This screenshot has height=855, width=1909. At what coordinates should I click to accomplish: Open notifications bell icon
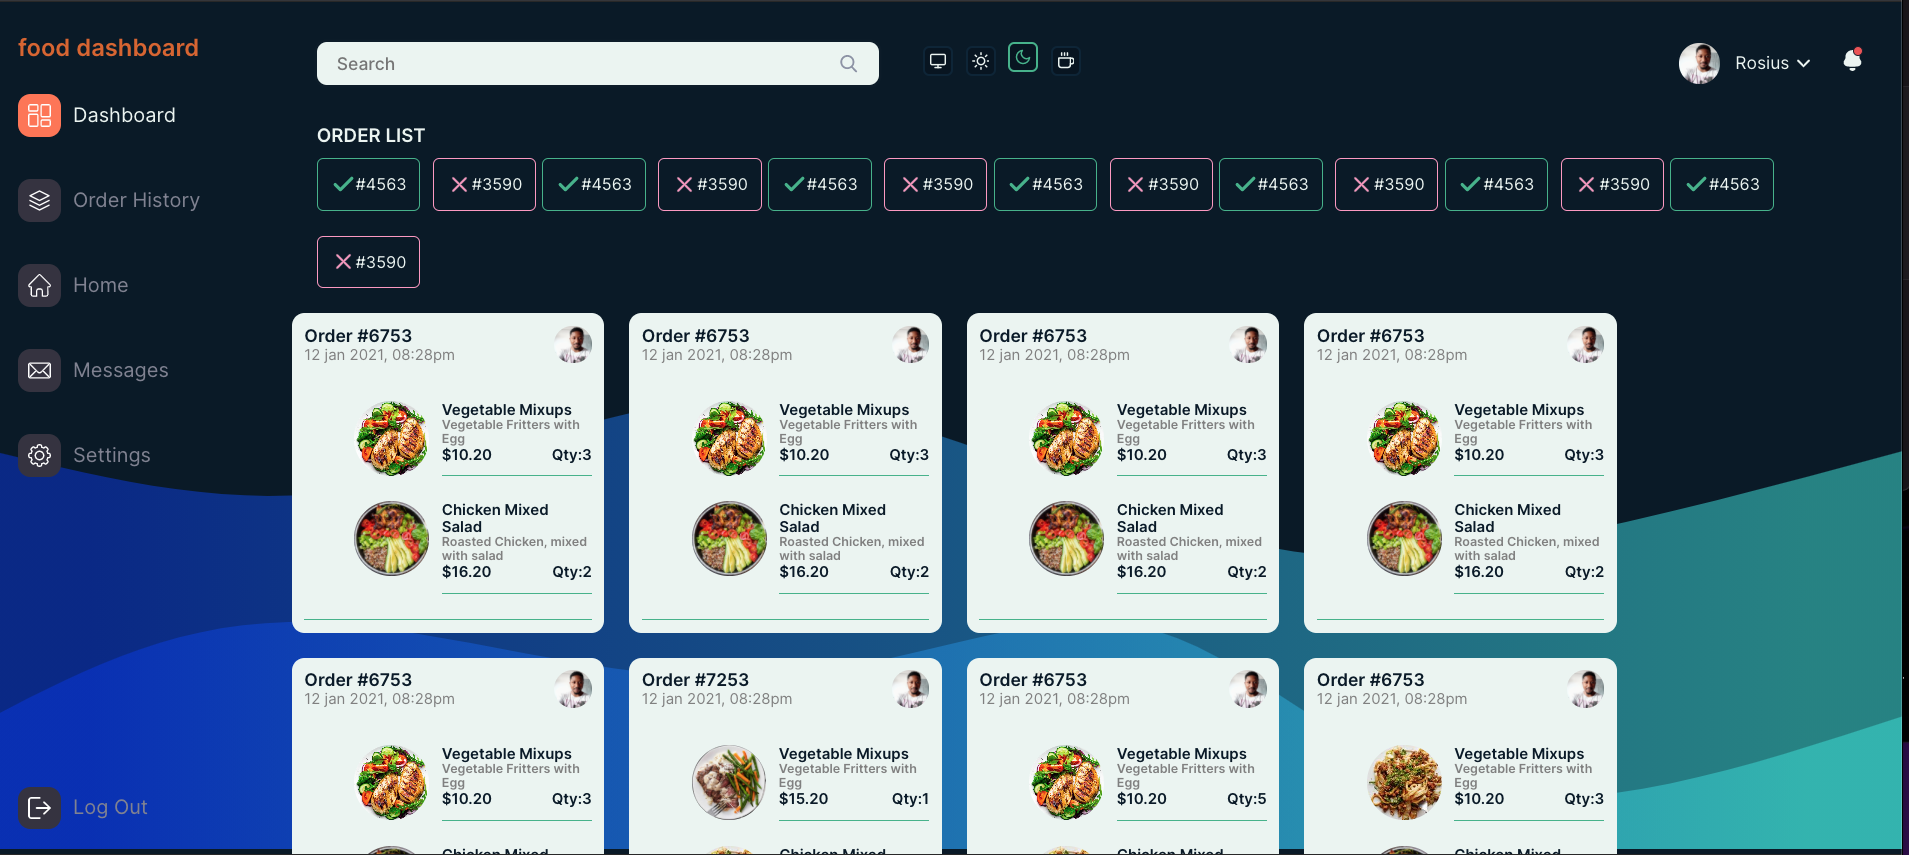pyautogui.click(x=1853, y=60)
